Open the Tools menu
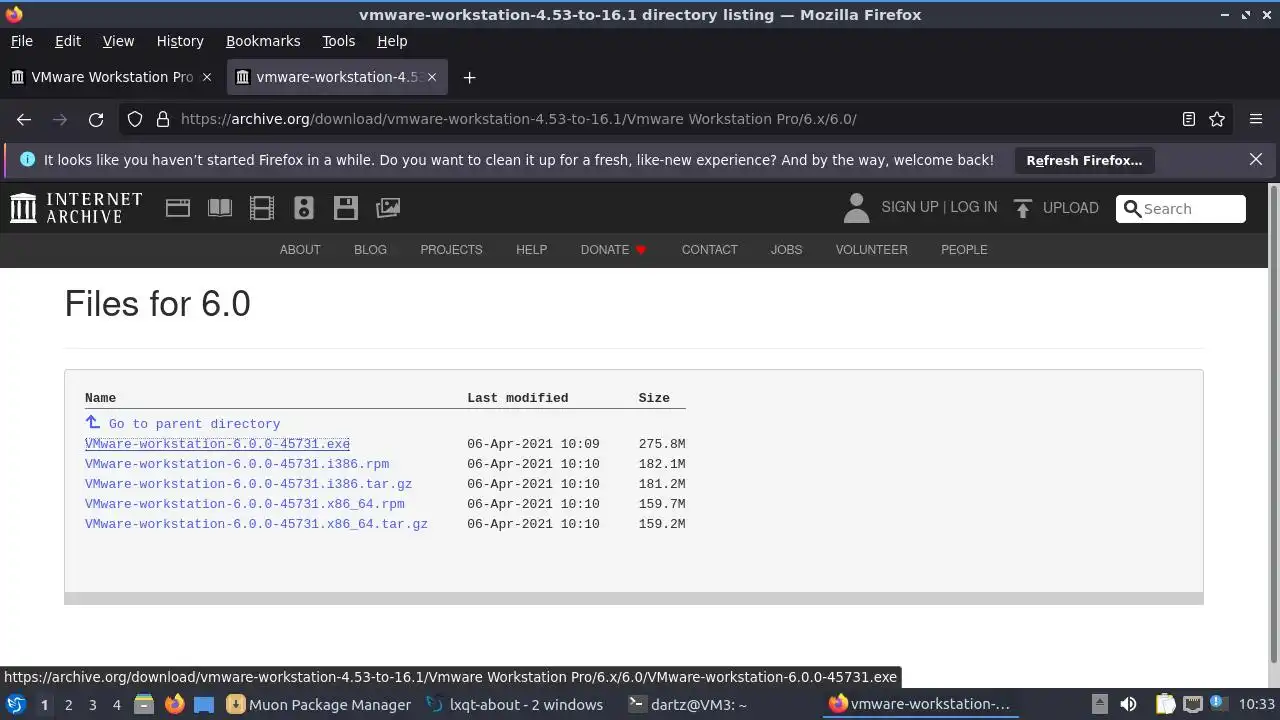The image size is (1280, 720). [338, 41]
